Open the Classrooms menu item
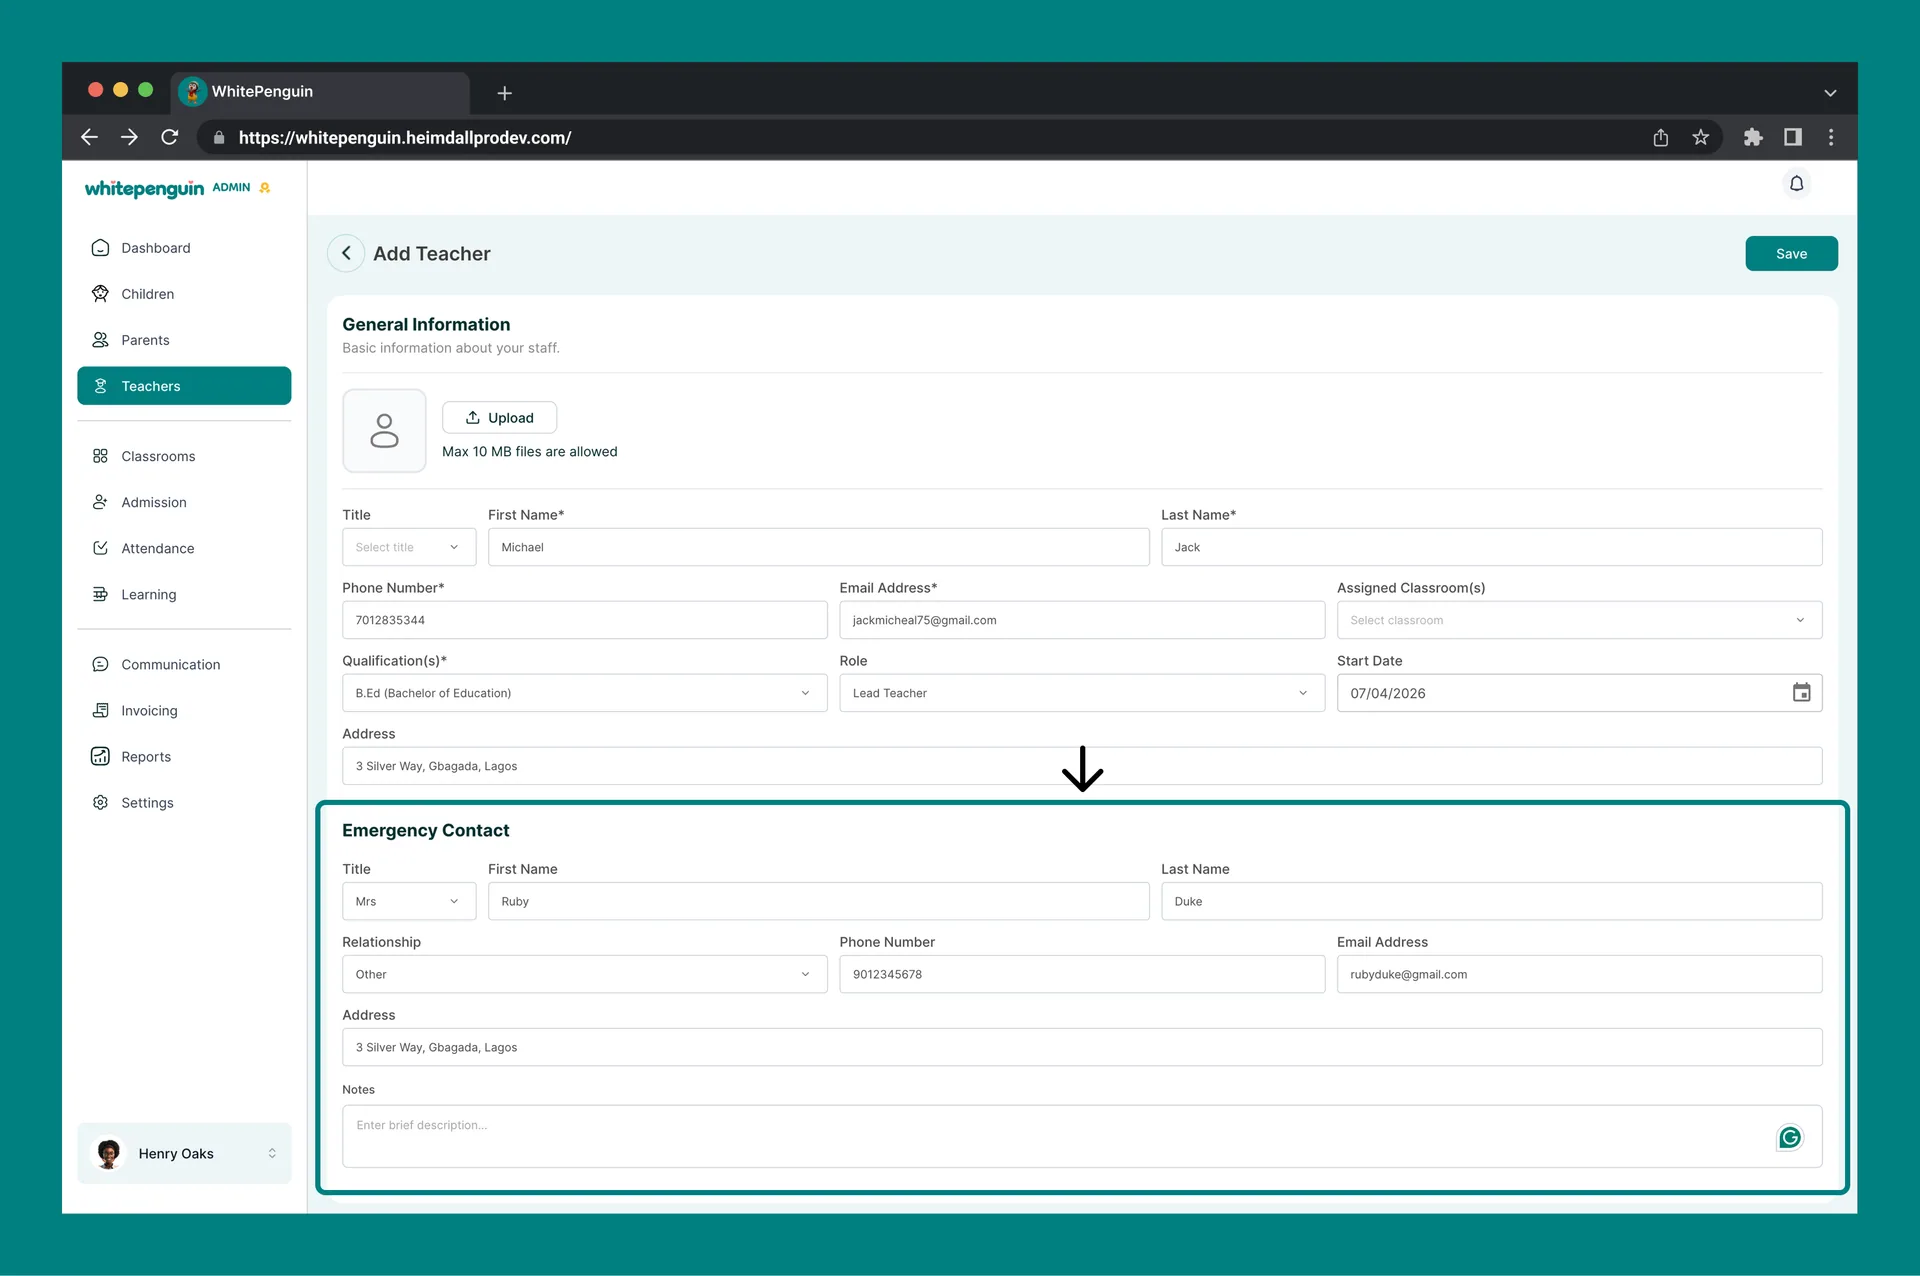 (x=184, y=456)
